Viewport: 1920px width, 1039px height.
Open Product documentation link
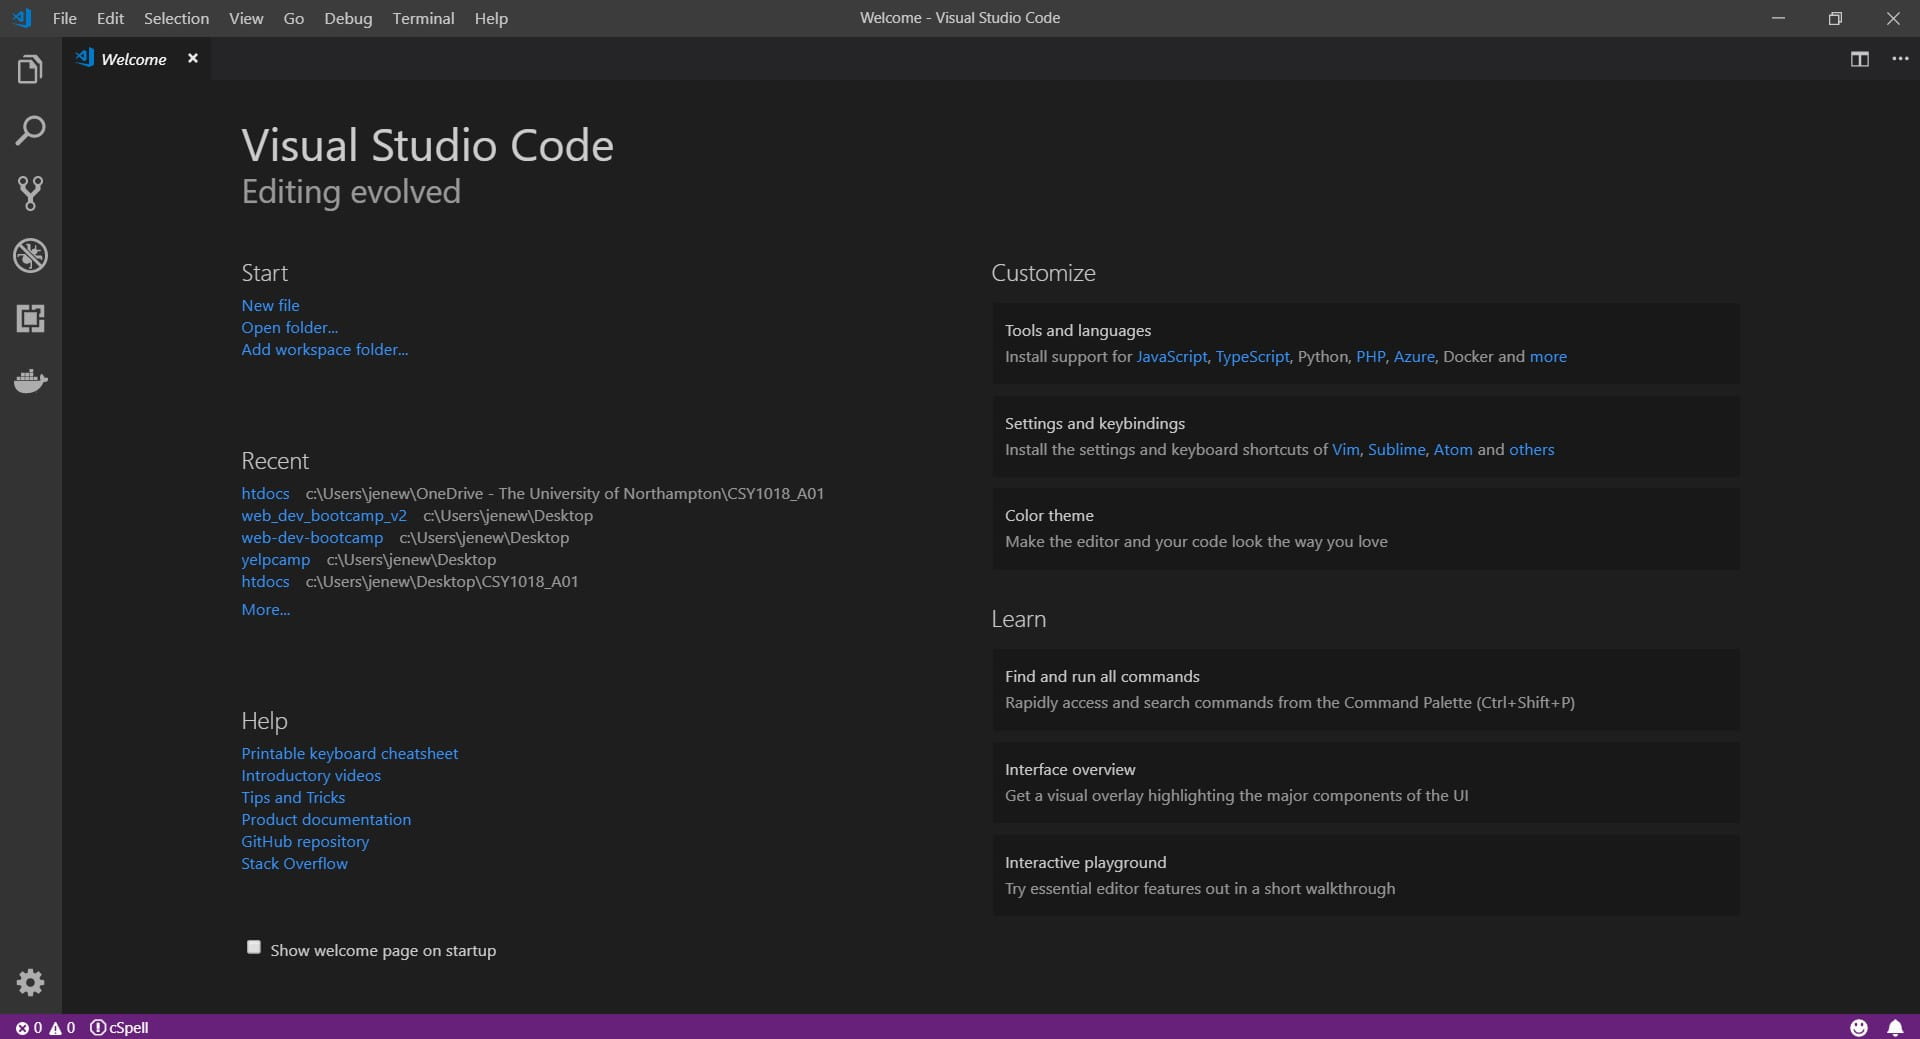click(x=326, y=819)
